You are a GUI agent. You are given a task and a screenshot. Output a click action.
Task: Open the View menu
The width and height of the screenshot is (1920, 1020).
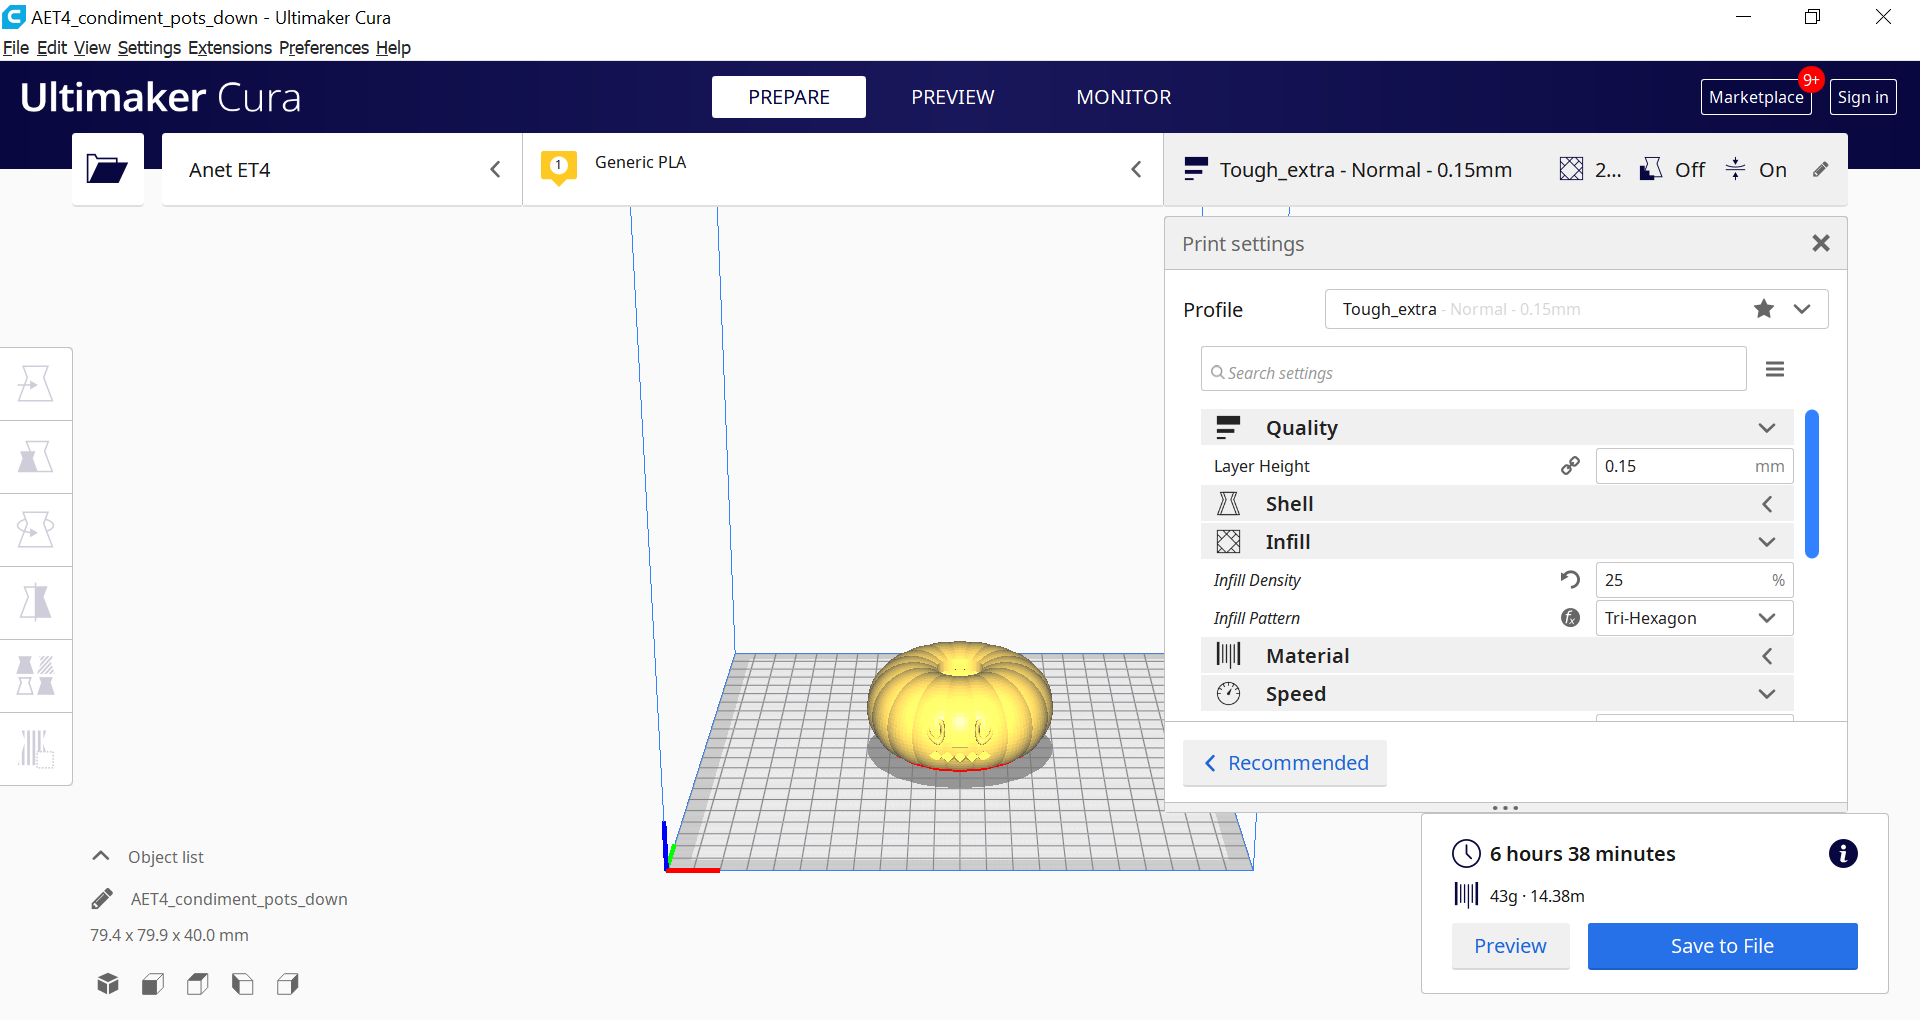tap(92, 48)
